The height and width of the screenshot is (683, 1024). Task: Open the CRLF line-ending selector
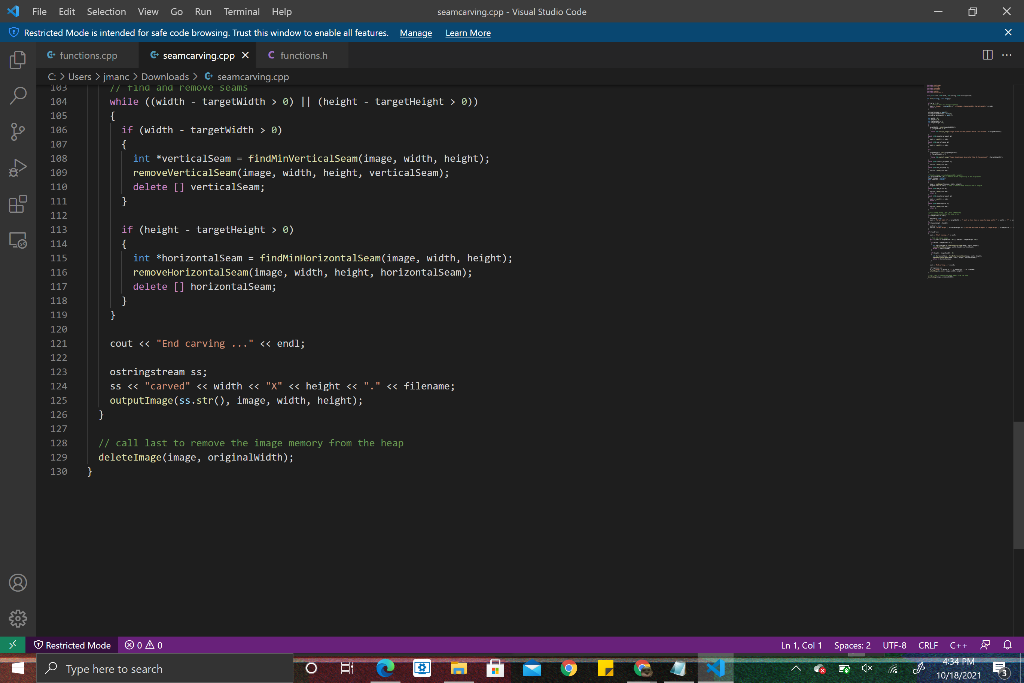tap(927, 645)
